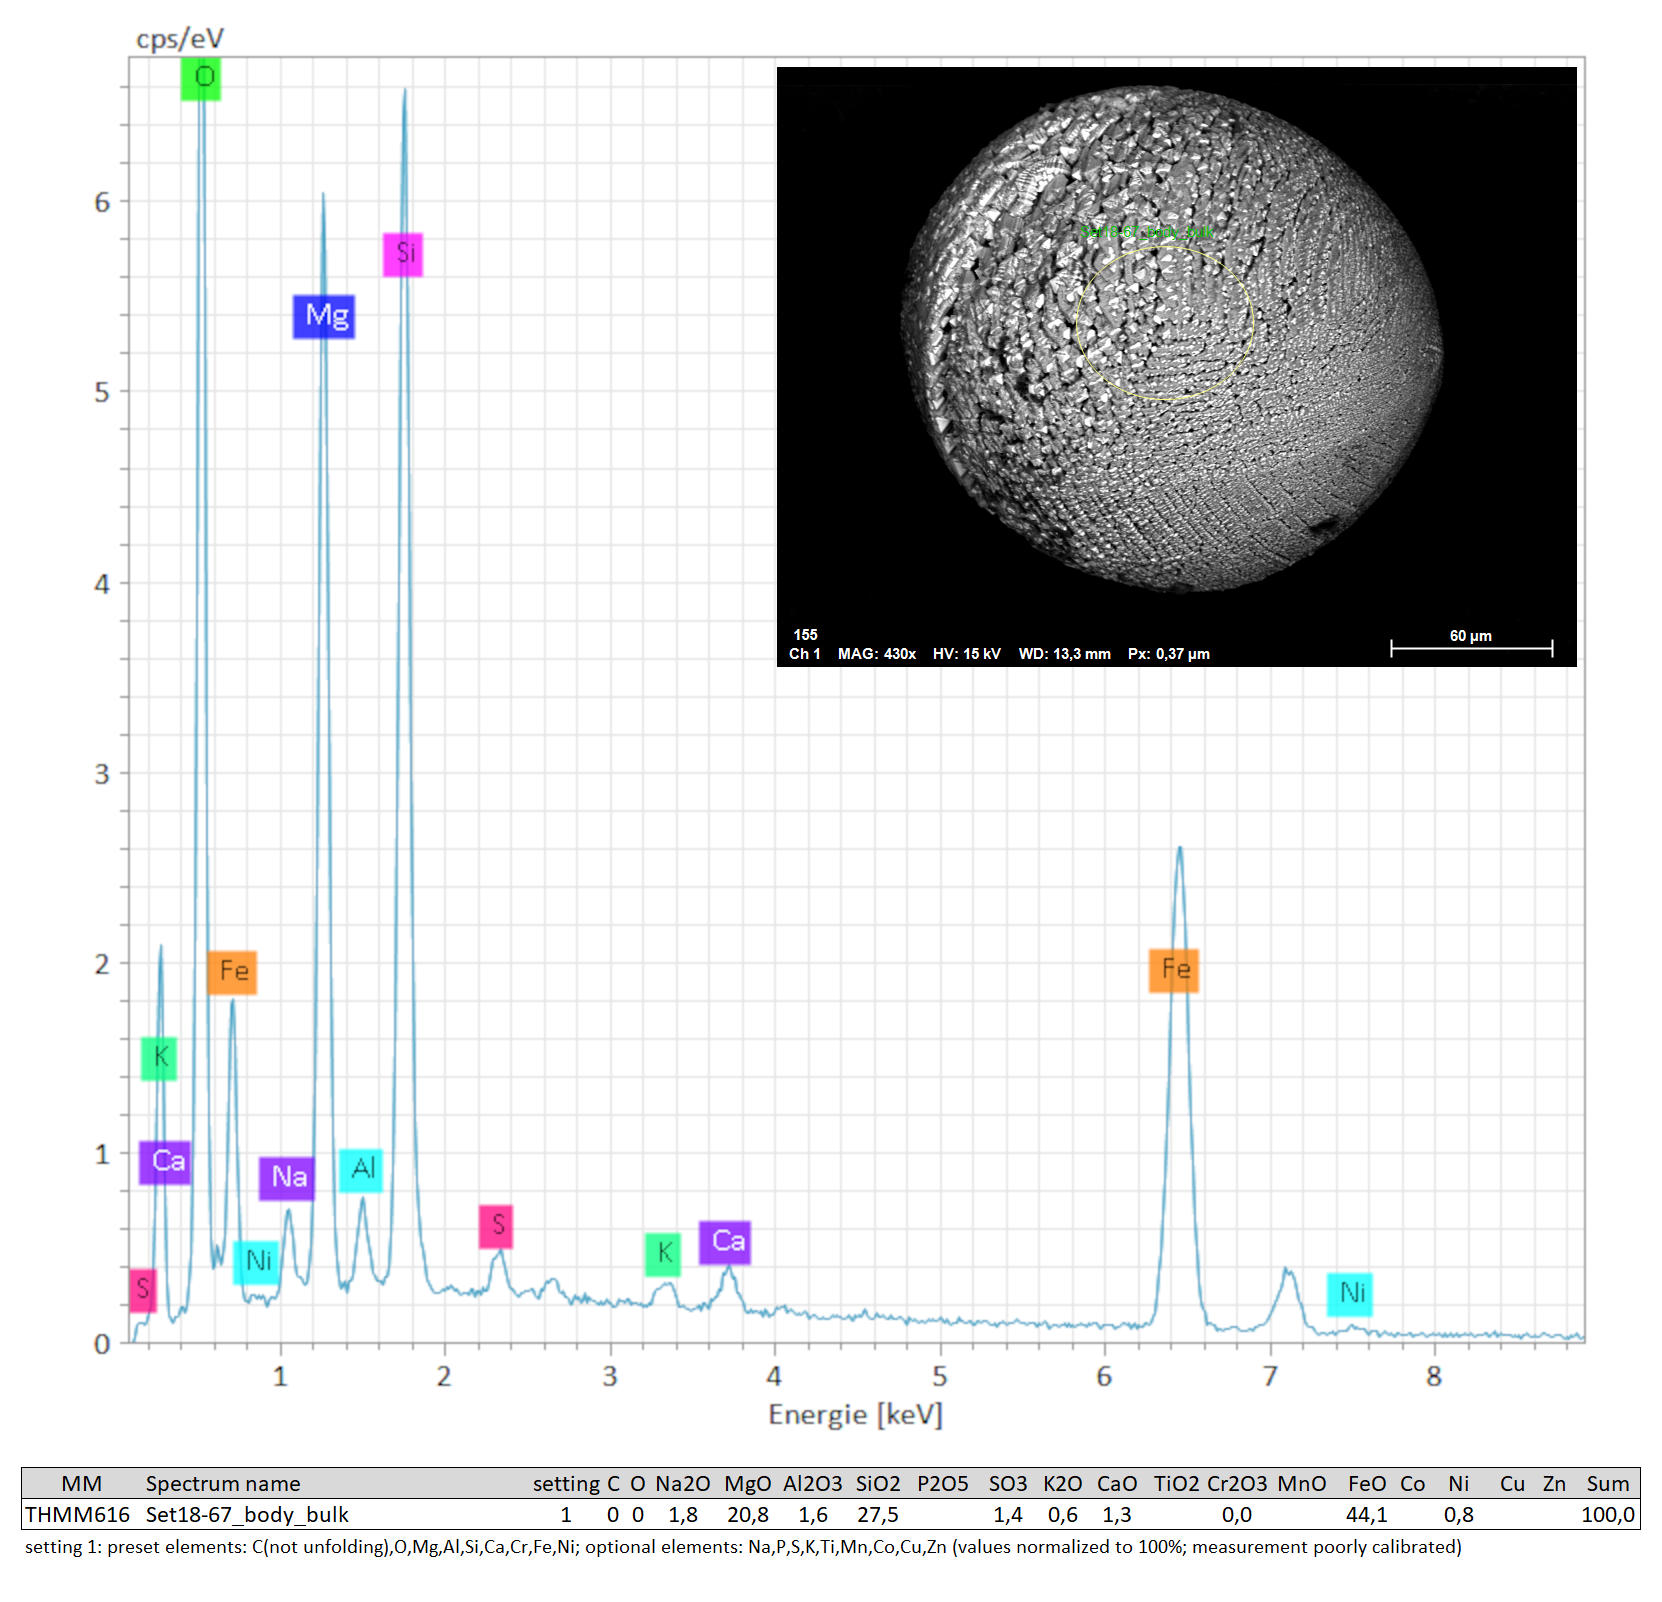Select the orange Fe label near 6.4 keV
This screenshot has height=1602, width=1662.
[x=1173, y=969]
